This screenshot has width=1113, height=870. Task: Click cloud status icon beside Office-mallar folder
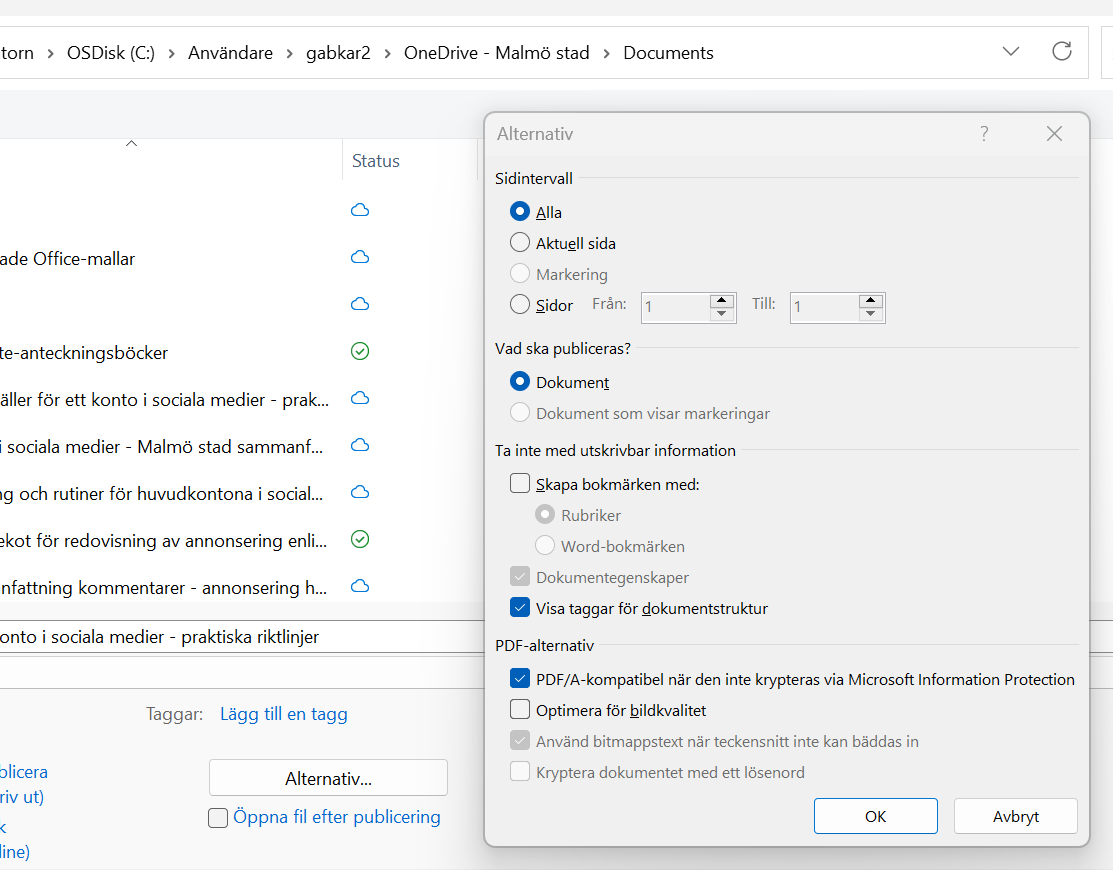click(x=360, y=258)
